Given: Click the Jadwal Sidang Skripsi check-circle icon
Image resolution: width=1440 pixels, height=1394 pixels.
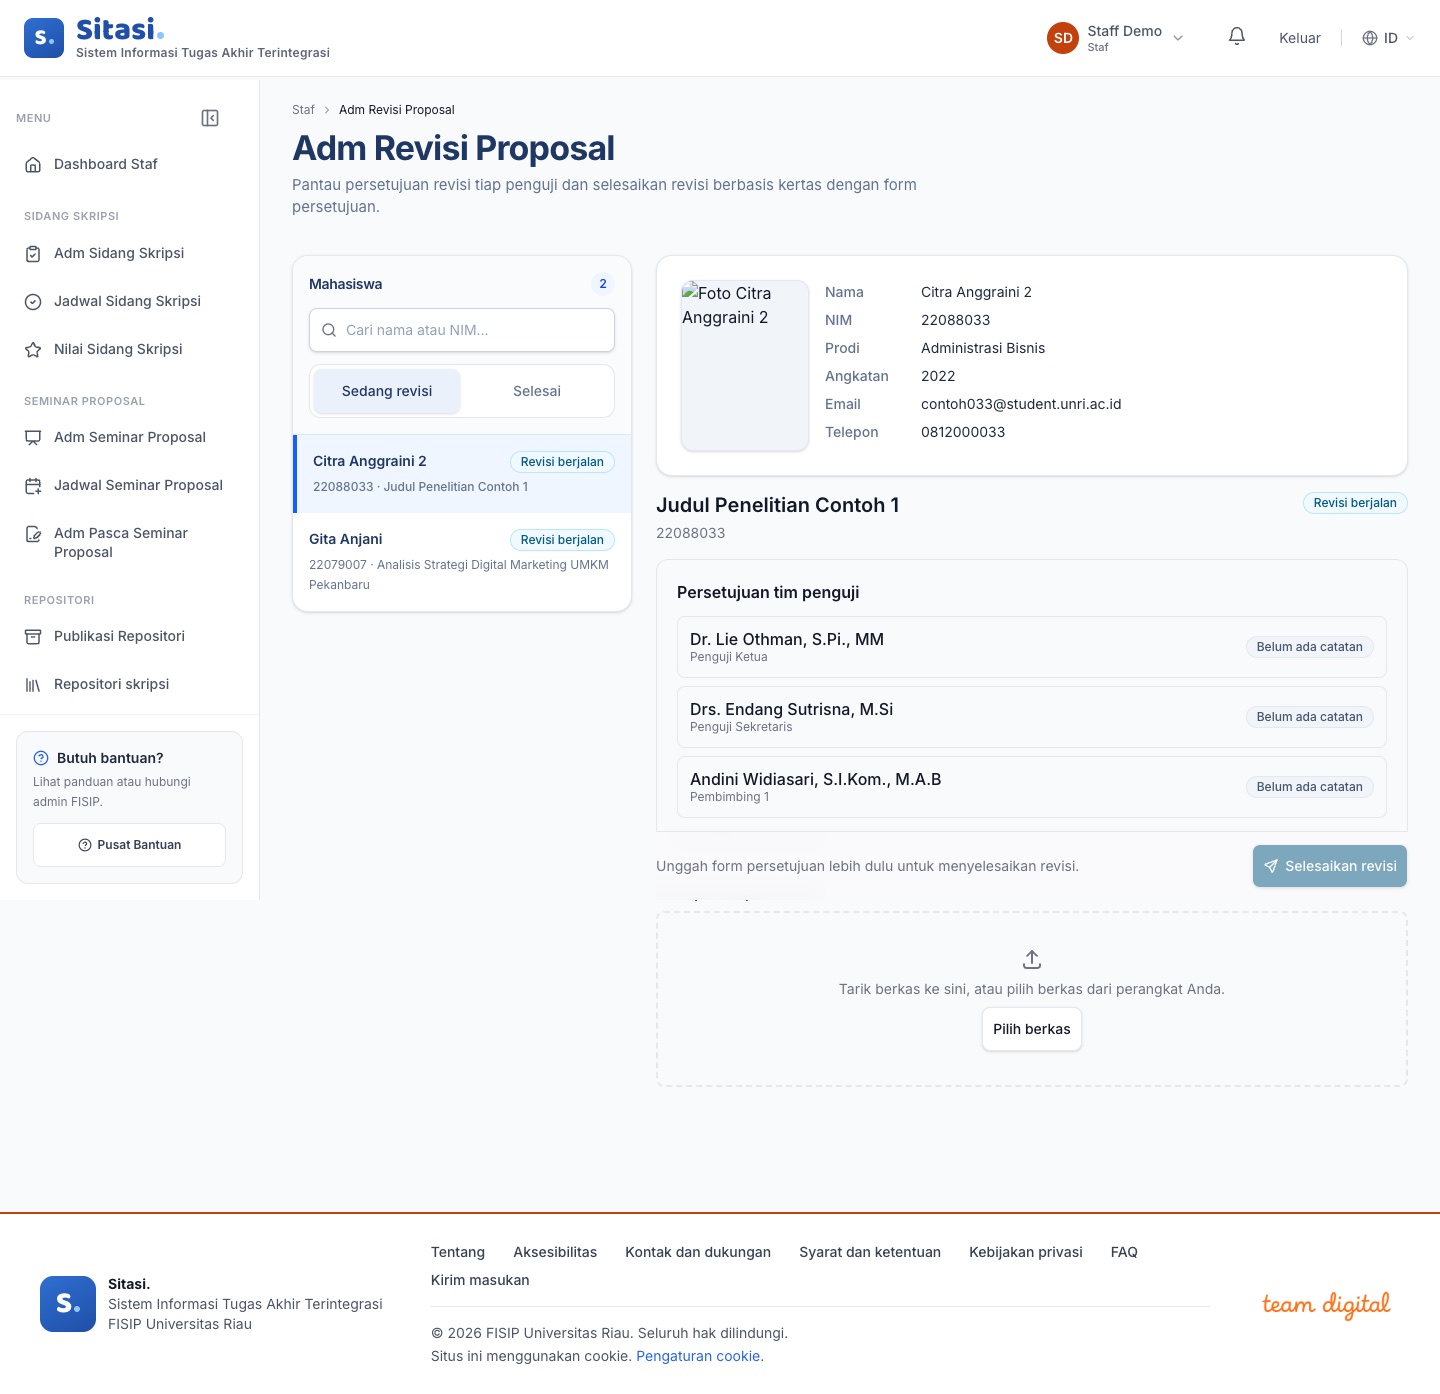Looking at the screenshot, I should click(x=33, y=302).
